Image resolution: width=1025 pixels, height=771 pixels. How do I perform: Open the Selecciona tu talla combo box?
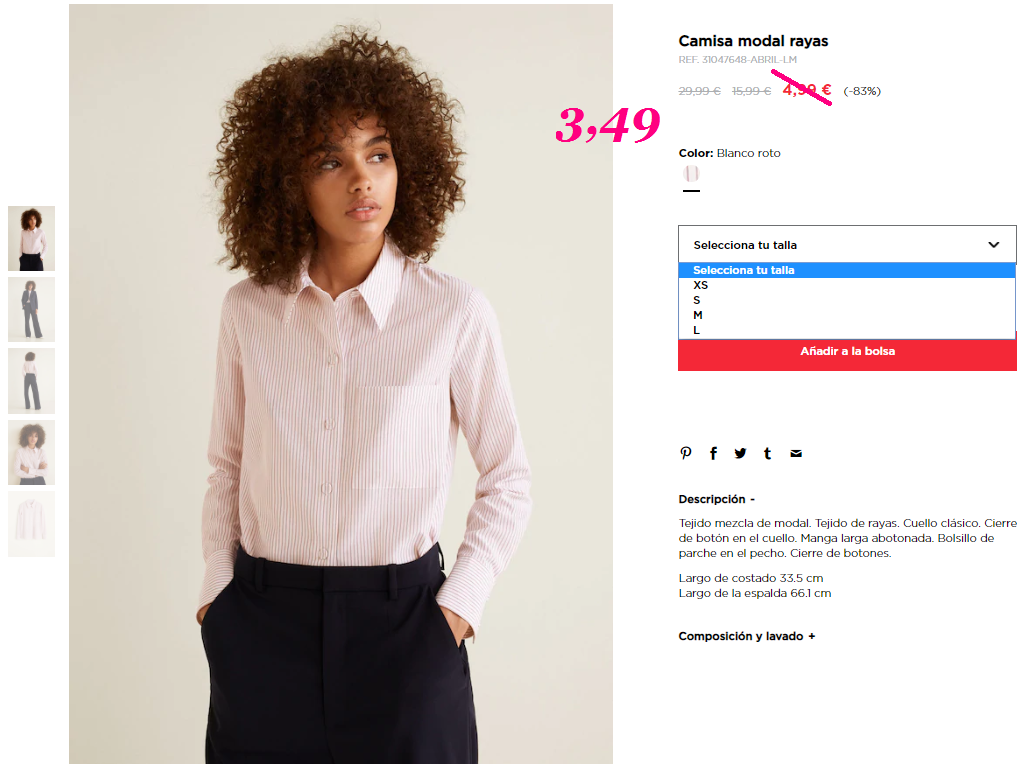[x=847, y=245]
